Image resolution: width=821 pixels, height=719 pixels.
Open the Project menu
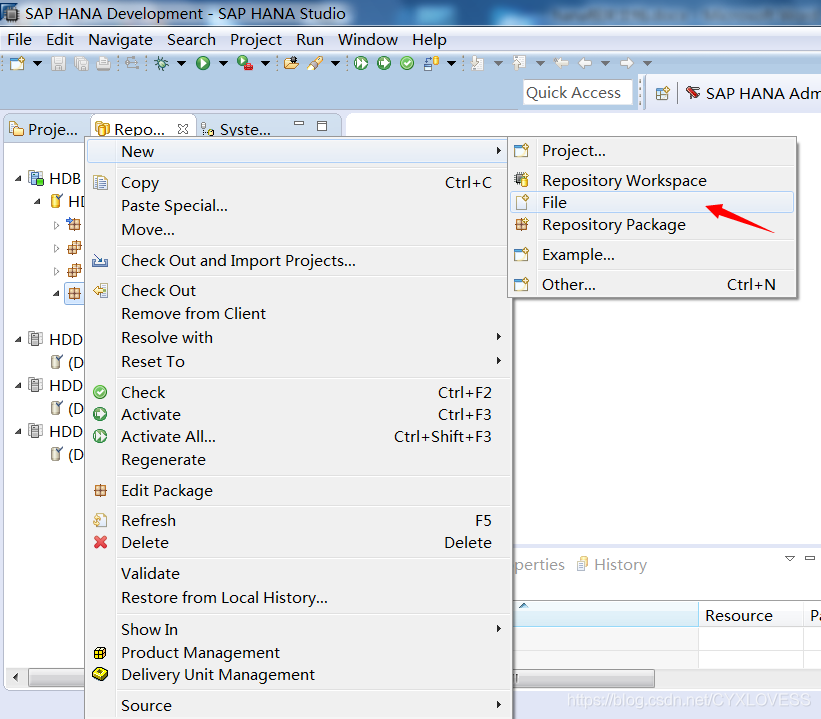[x=256, y=40]
